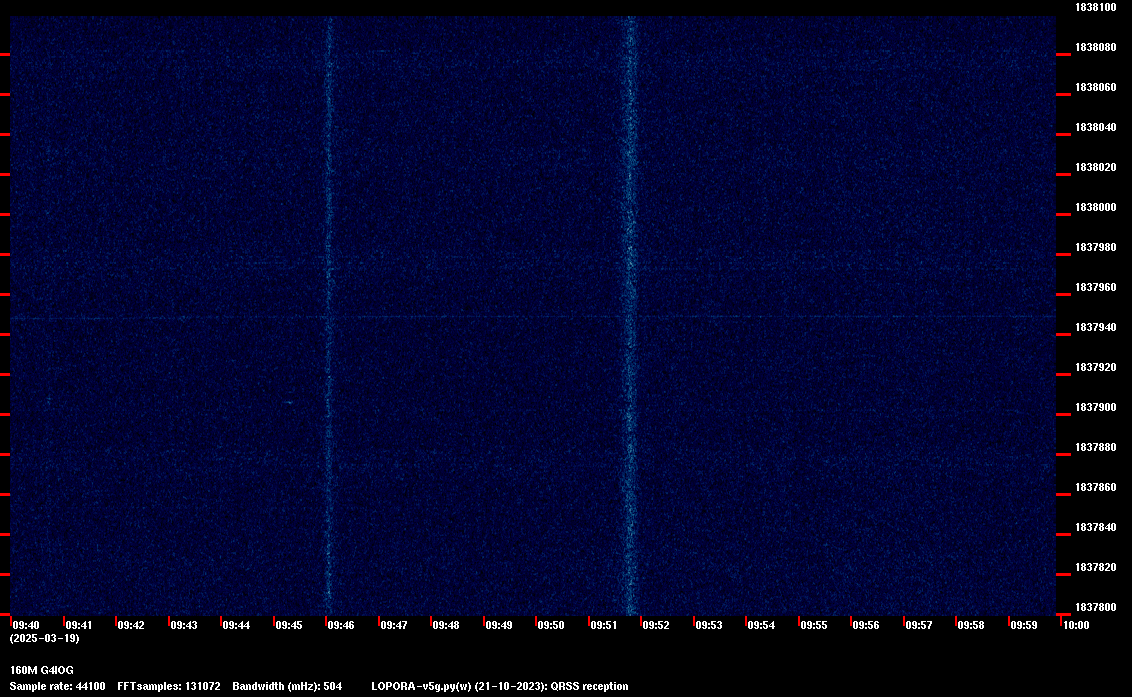Select the 1838100 frequency label
This screenshot has width=1132, height=697.
point(1095,7)
